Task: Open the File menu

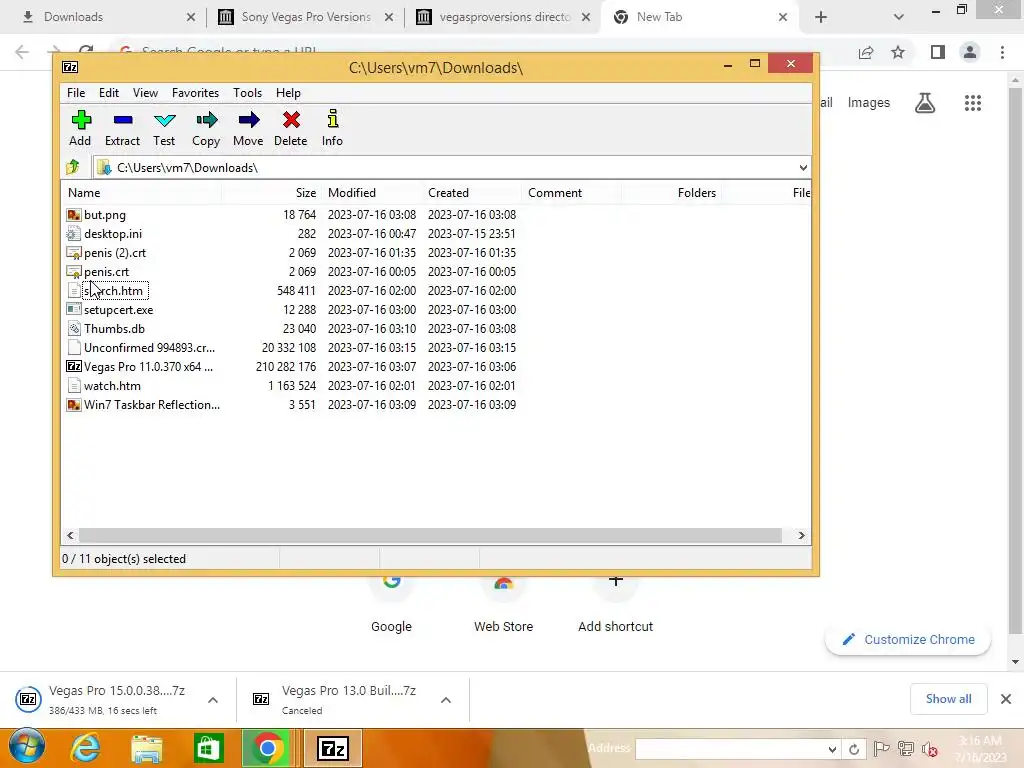Action: pyautogui.click(x=76, y=93)
